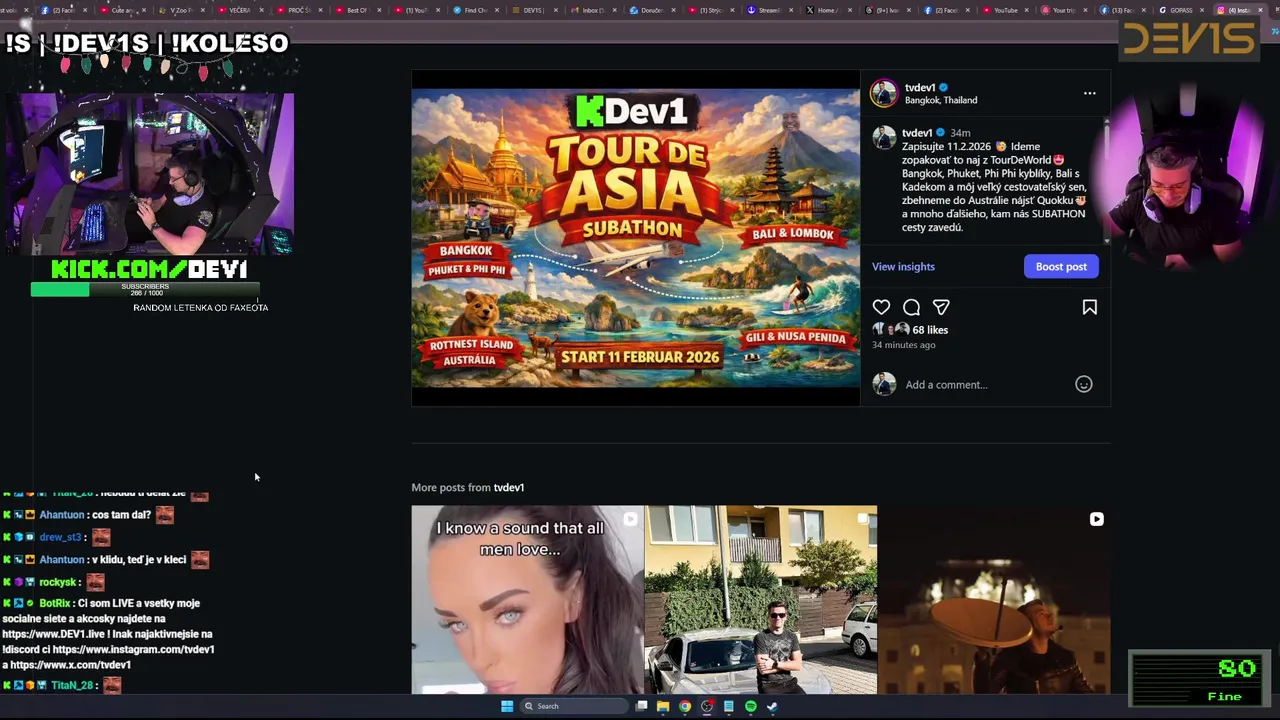Click RANDOM LETENKA OD FAXEOTA text

point(200,308)
